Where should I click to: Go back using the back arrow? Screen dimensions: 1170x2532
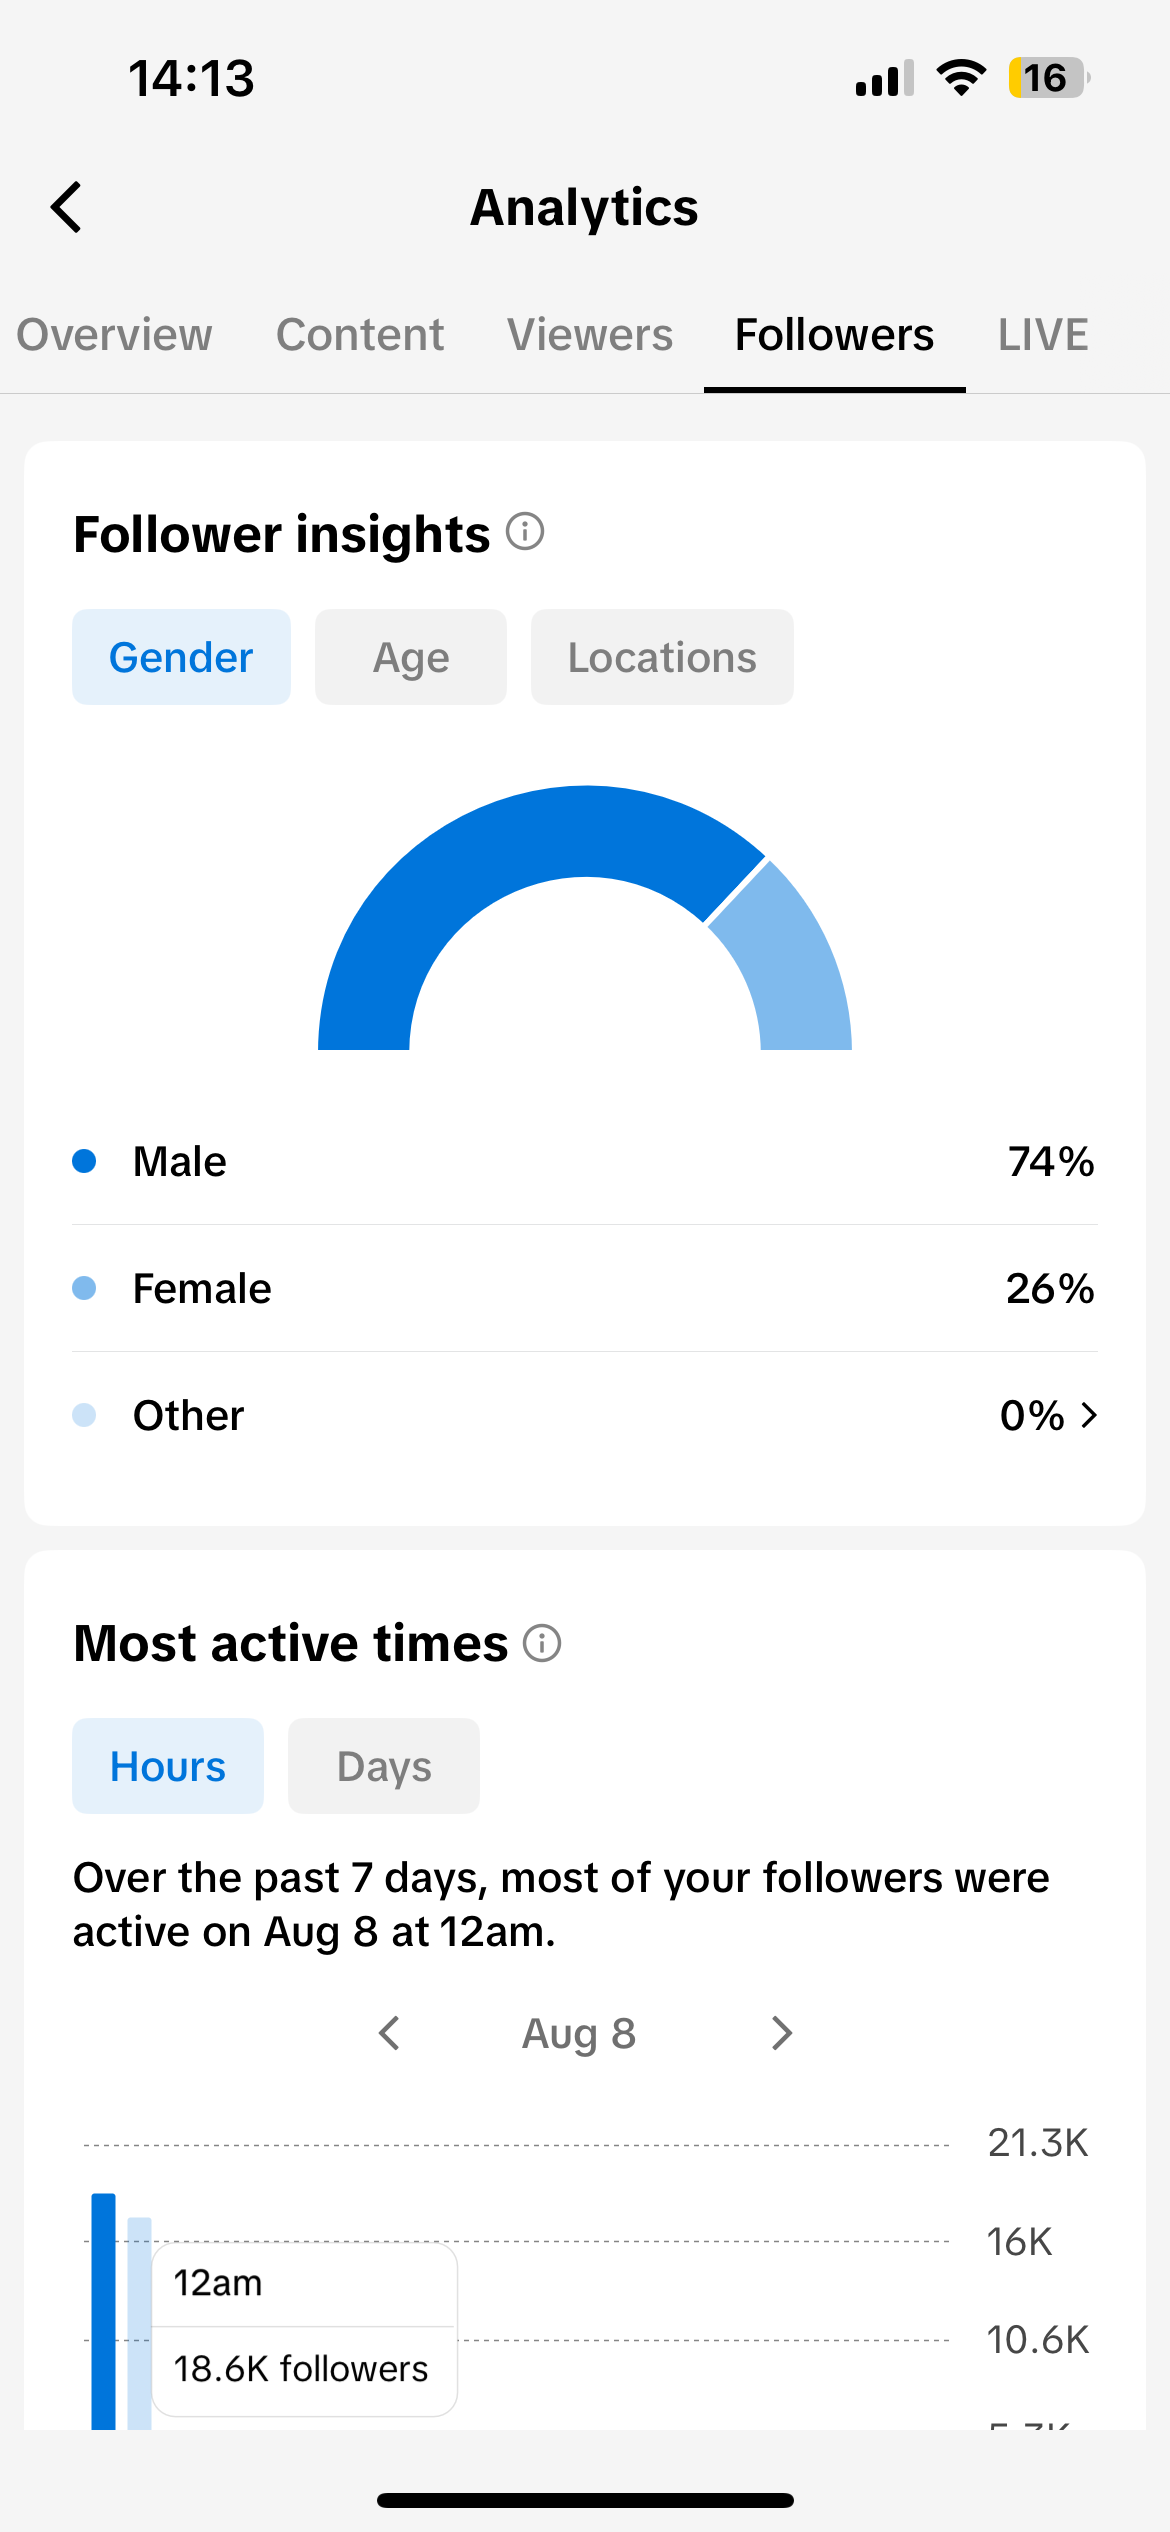point(67,208)
